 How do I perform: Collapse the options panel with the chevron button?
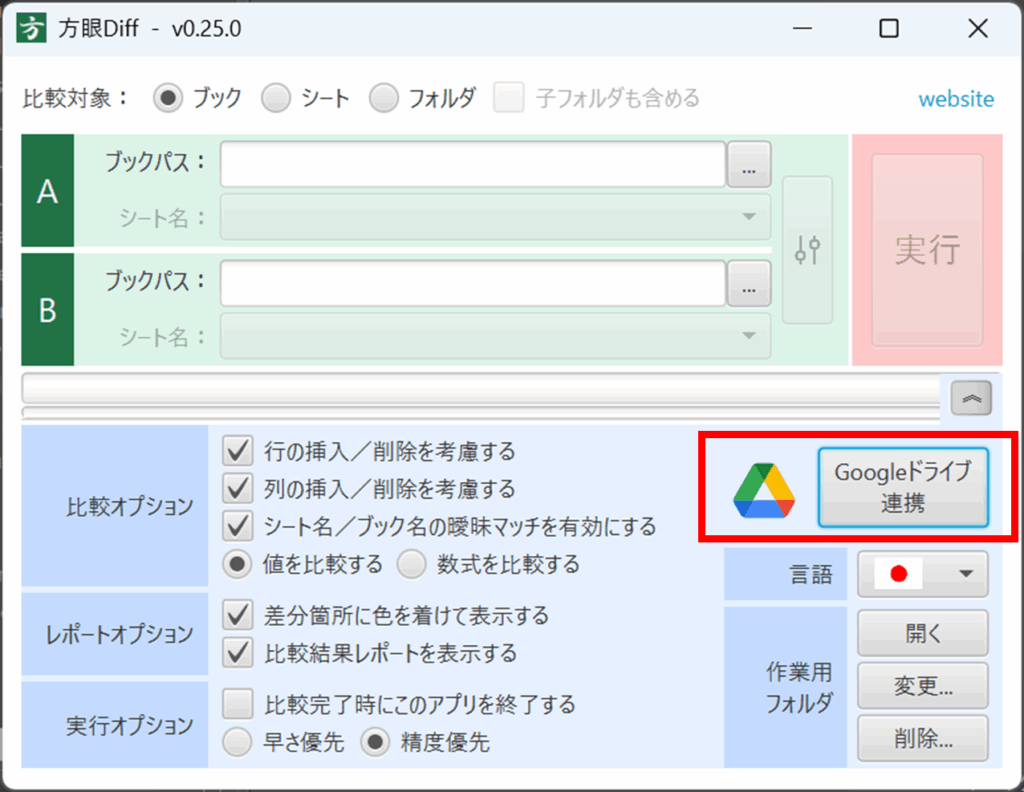[971, 399]
